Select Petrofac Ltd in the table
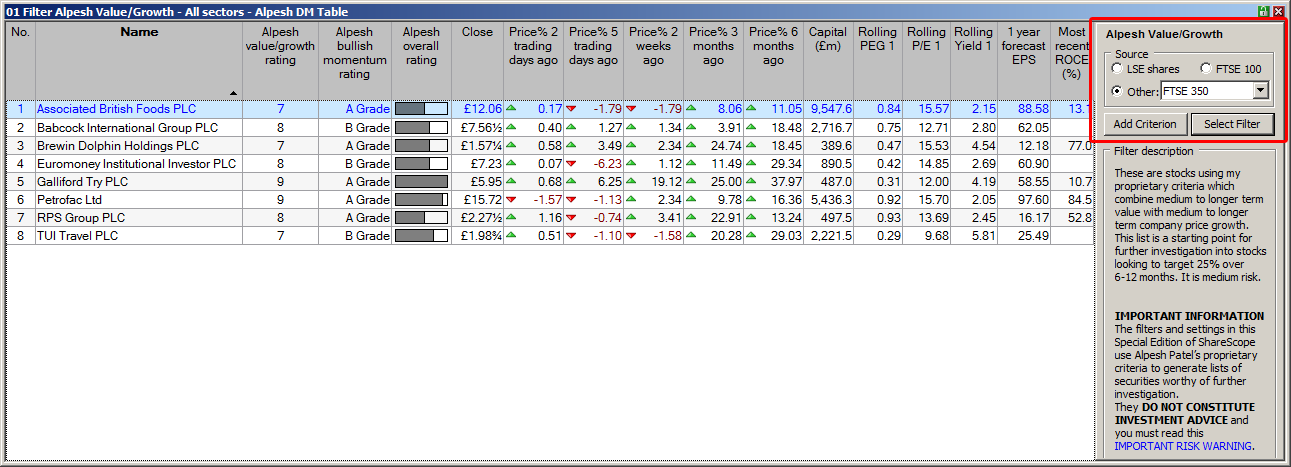This screenshot has width=1291, height=467. [70, 199]
